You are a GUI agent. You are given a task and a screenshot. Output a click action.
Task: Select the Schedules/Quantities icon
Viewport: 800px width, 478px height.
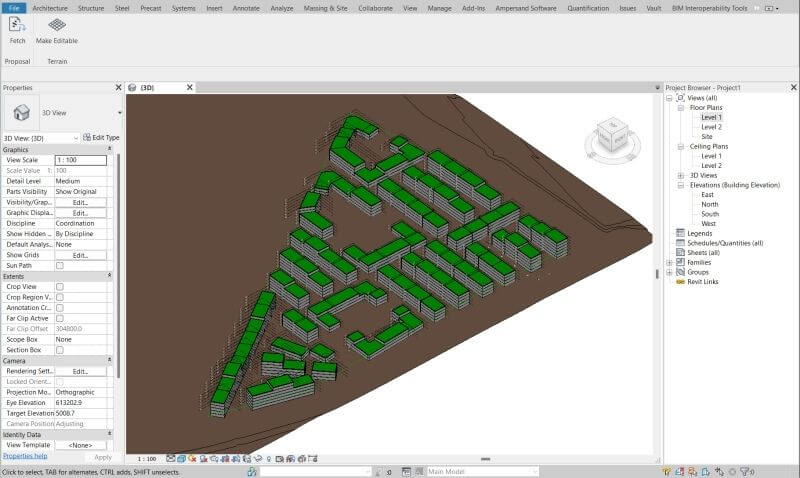[x=680, y=243]
